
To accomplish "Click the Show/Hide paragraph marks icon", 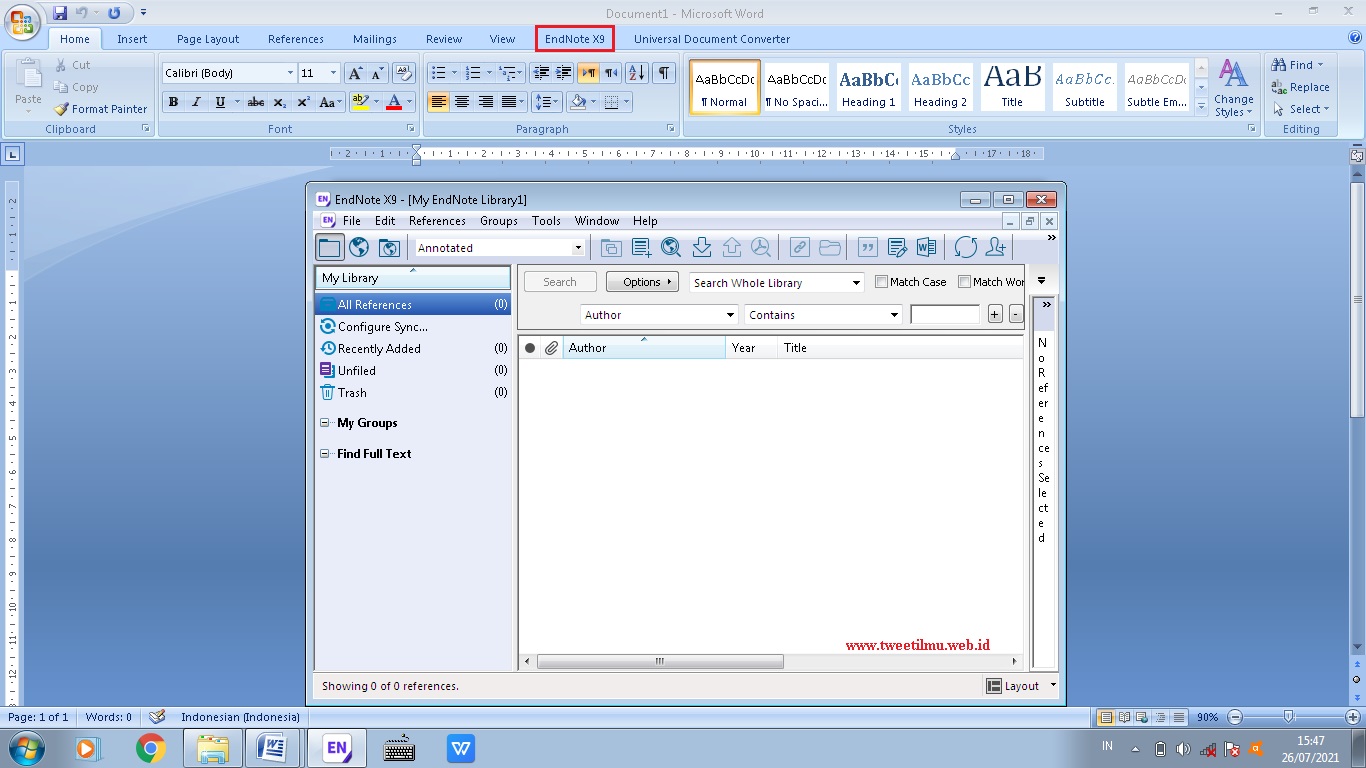I will [x=663, y=73].
